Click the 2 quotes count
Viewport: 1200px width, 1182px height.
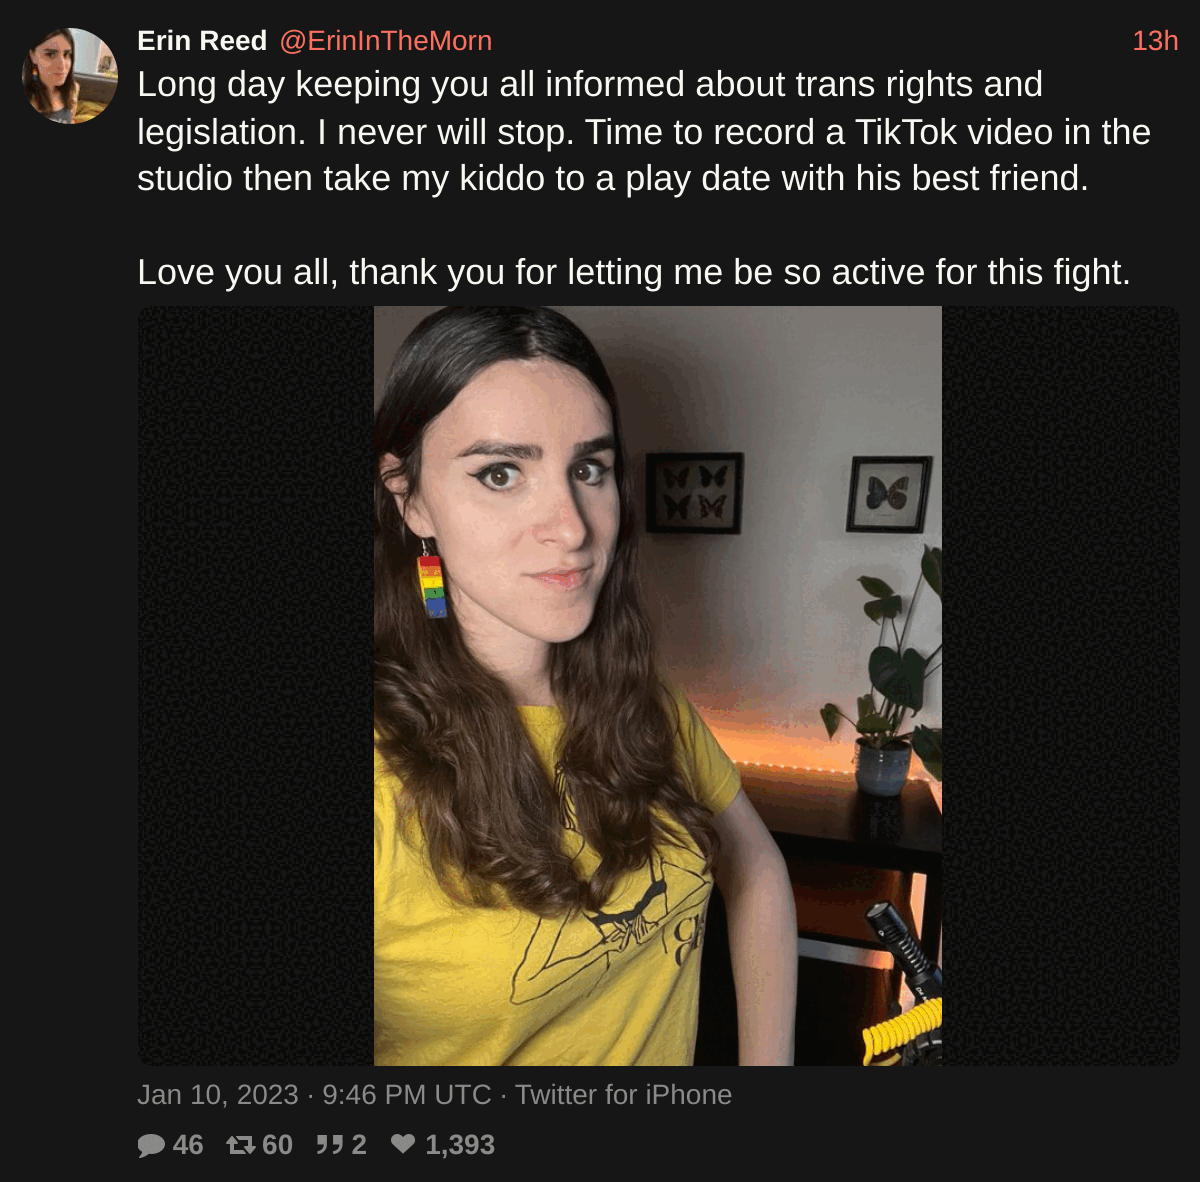[359, 1145]
